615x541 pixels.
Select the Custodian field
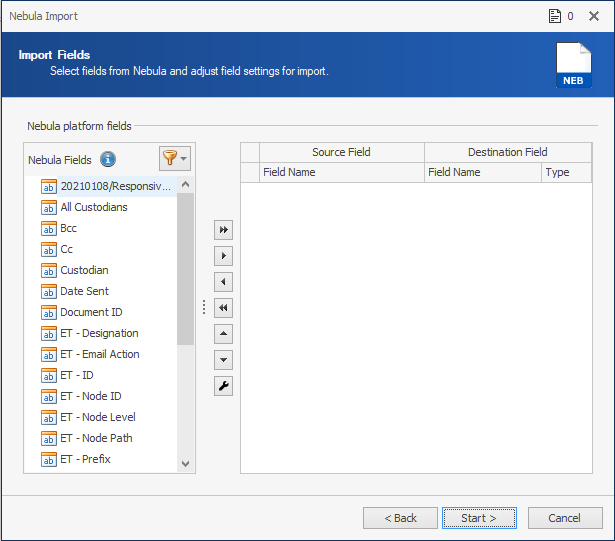84,270
